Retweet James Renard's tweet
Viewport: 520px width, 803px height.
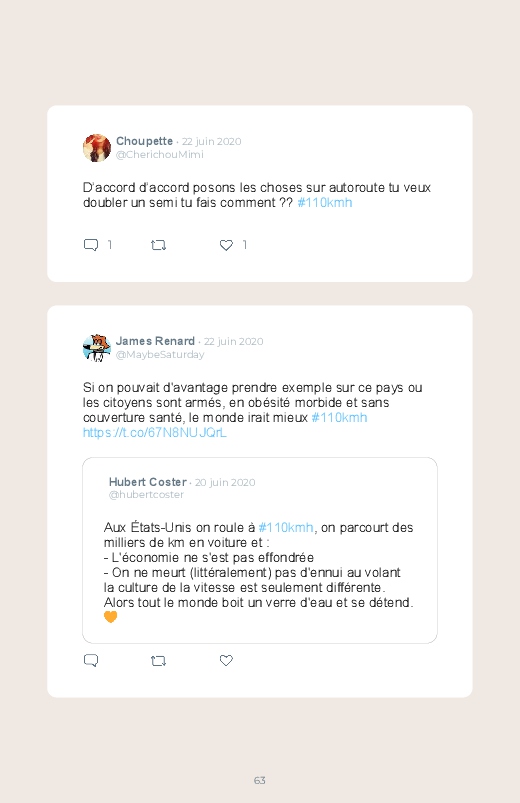159,661
